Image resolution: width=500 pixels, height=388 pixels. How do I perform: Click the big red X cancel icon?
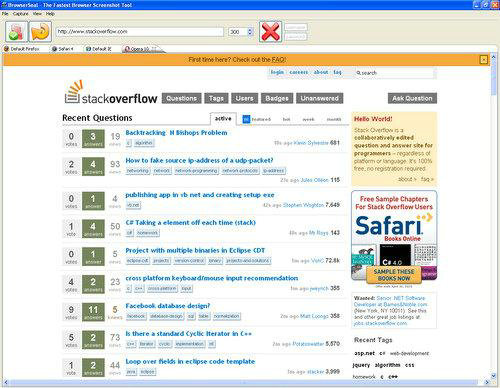(270, 32)
